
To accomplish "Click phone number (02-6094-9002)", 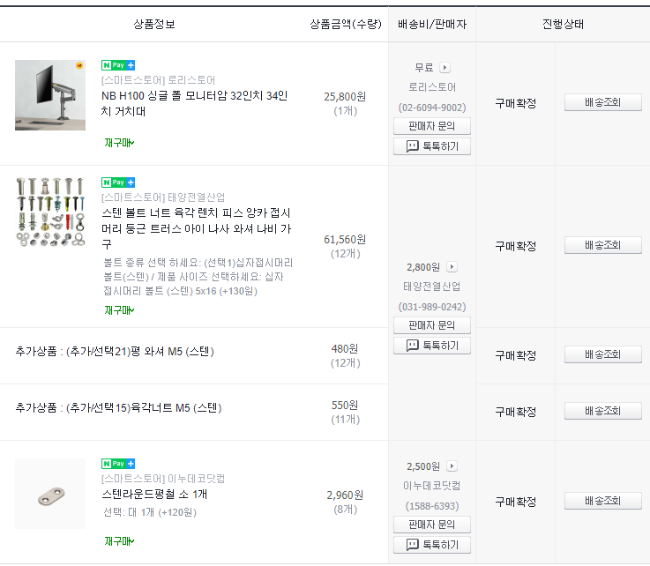I will tap(432, 108).
